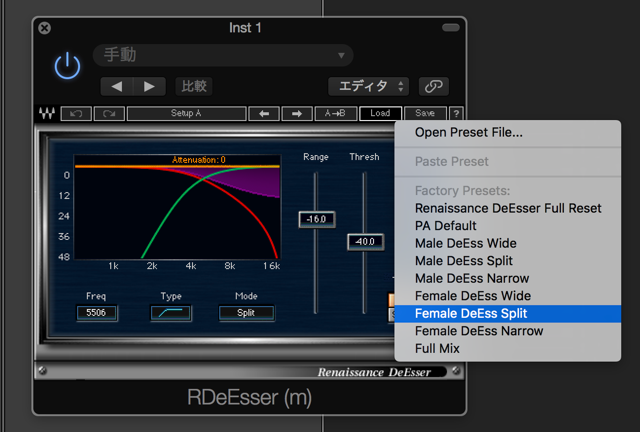Viewport: 640px width, 432px height.
Task: Select Female DeEss Split preset
Action: 508,314
